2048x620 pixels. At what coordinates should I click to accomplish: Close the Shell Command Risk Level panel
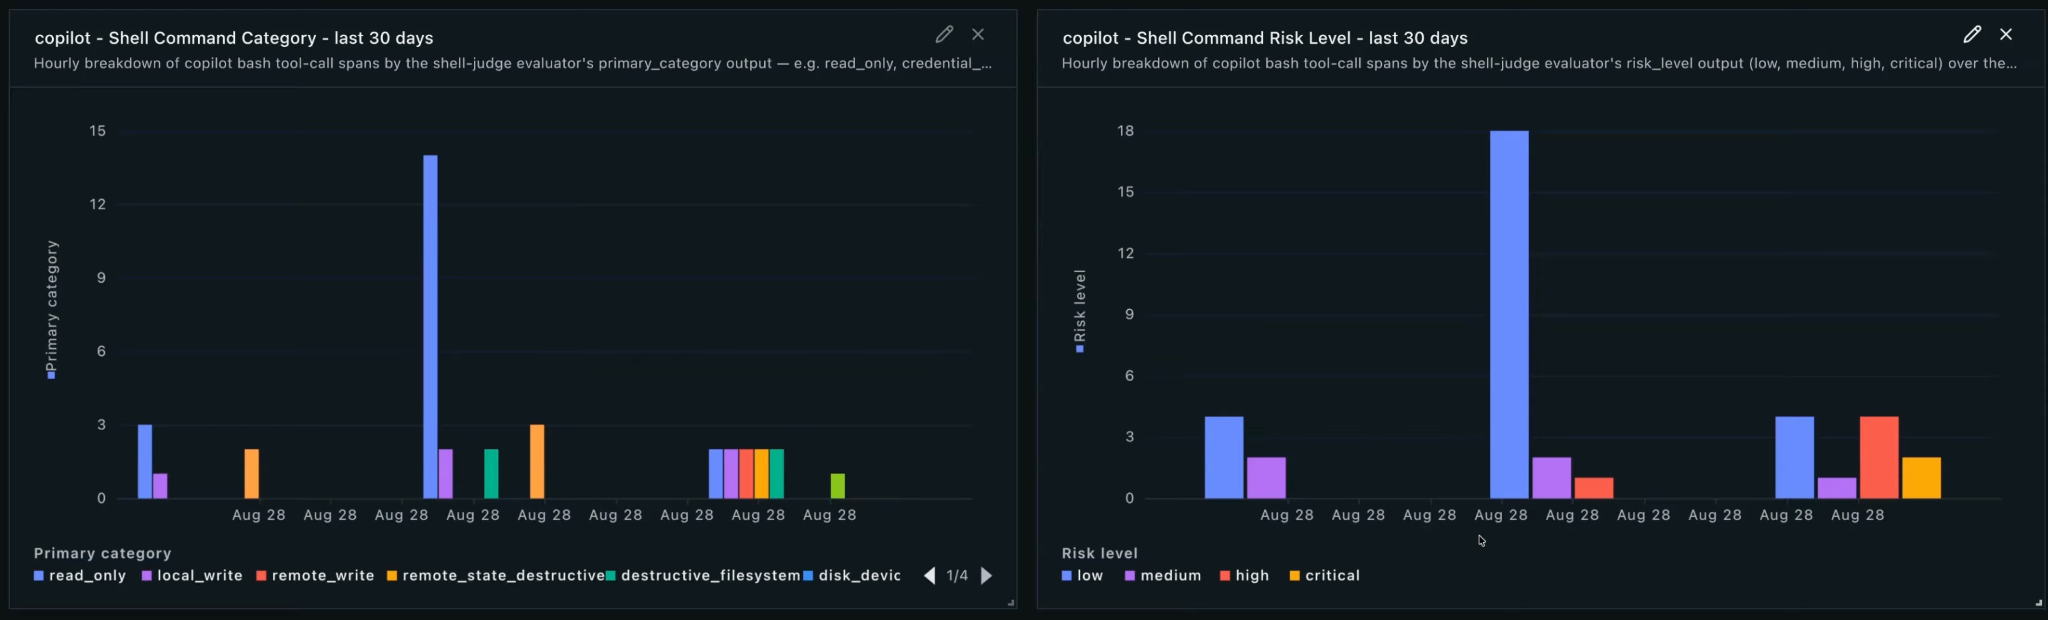2006,34
